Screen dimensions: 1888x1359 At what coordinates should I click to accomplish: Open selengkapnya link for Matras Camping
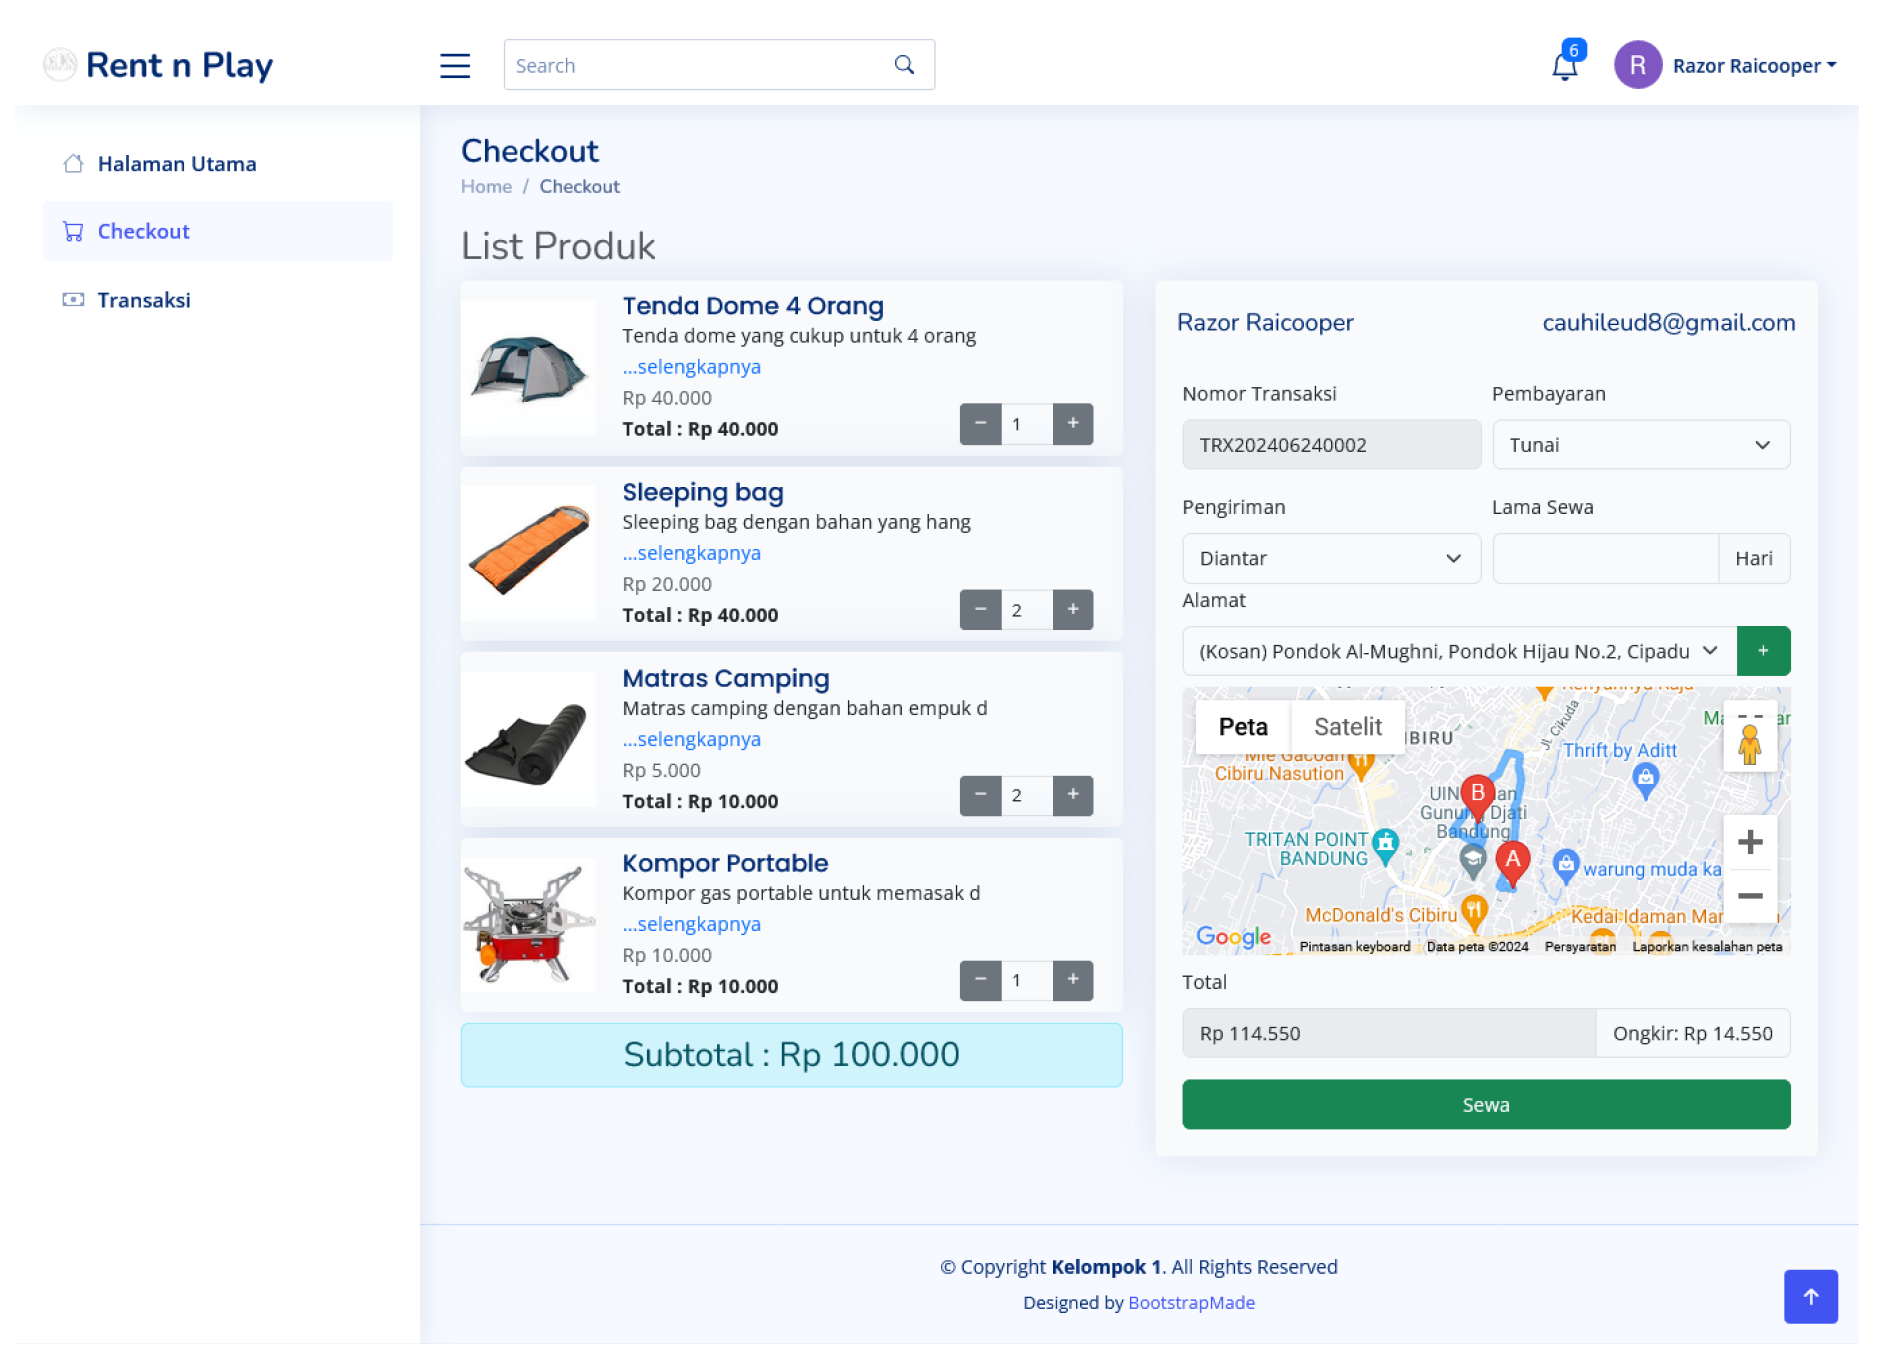pyautogui.click(x=692, y=739)
